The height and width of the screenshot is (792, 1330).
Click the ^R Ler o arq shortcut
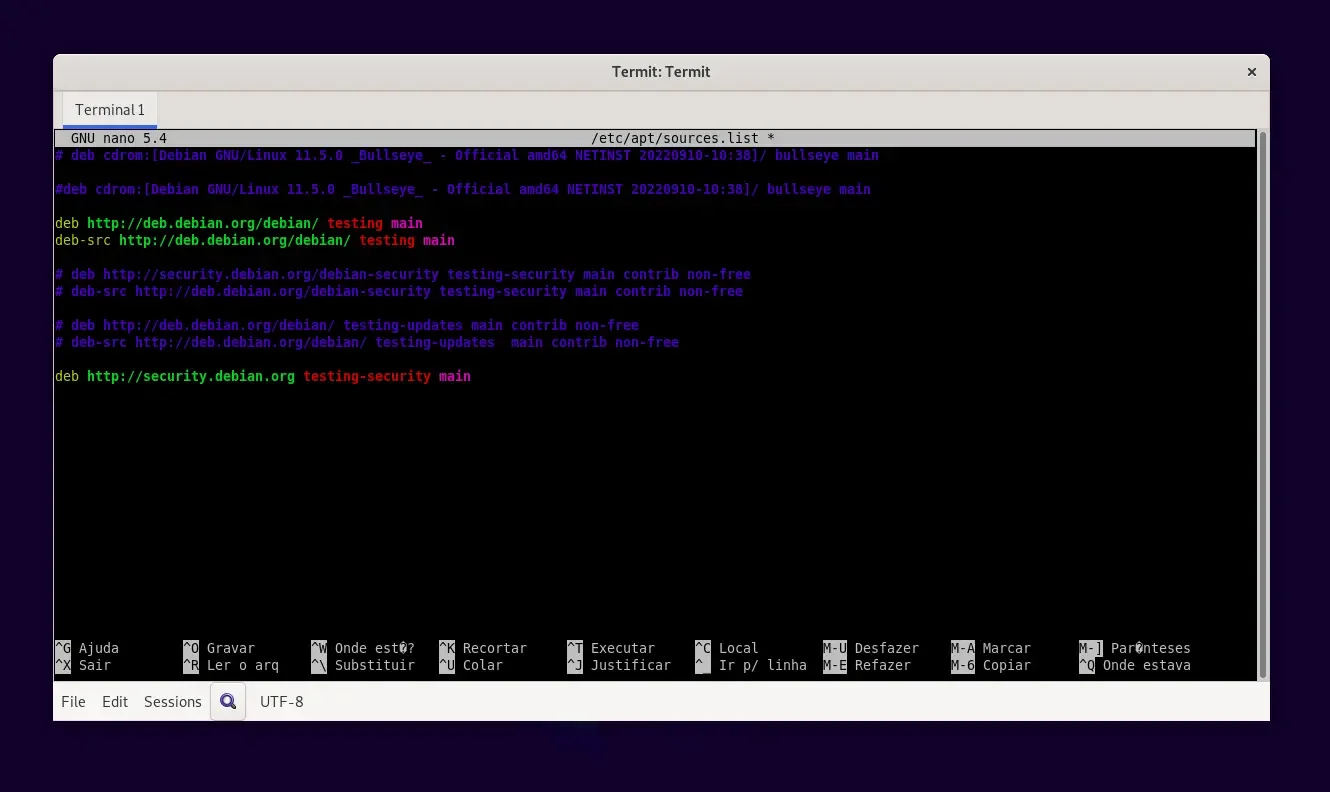point(231,665)
